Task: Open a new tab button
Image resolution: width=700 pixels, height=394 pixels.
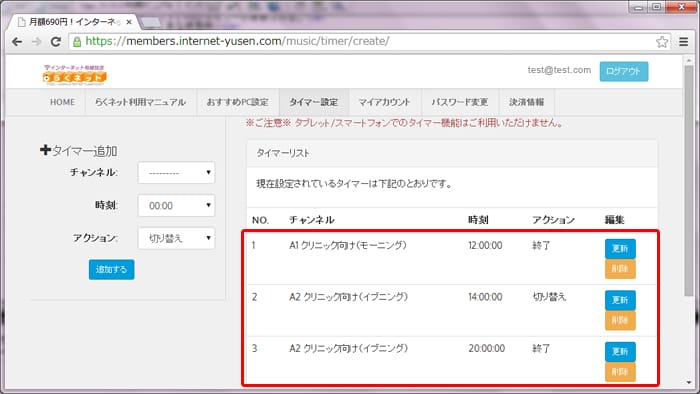Action: click(150, 22)
